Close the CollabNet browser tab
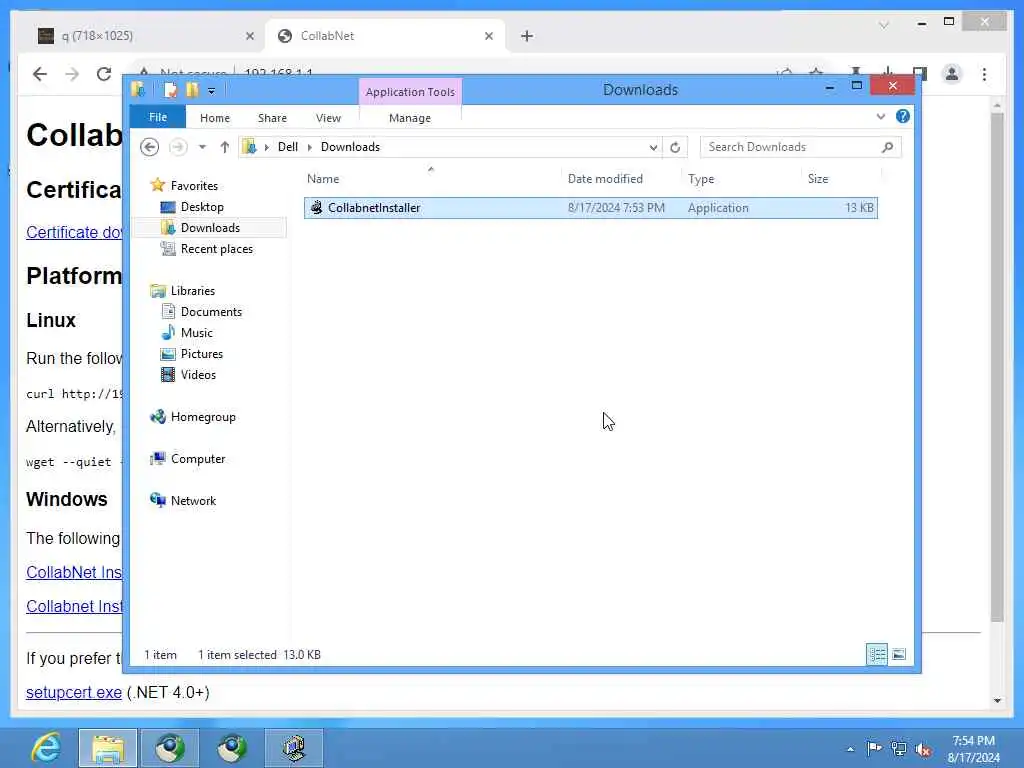 (x=488, y=36)
